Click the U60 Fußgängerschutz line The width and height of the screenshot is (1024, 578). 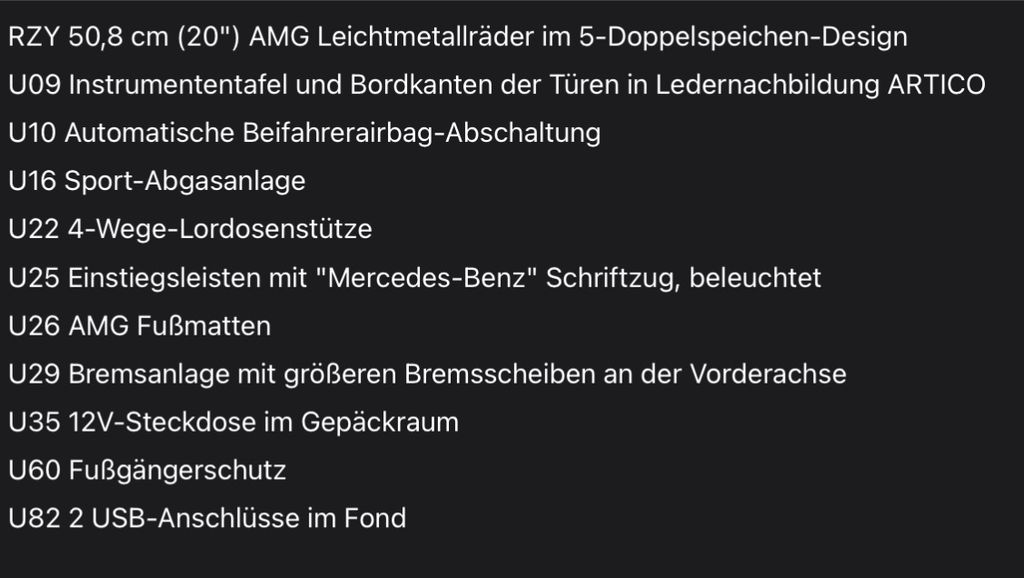pos(147,470)
